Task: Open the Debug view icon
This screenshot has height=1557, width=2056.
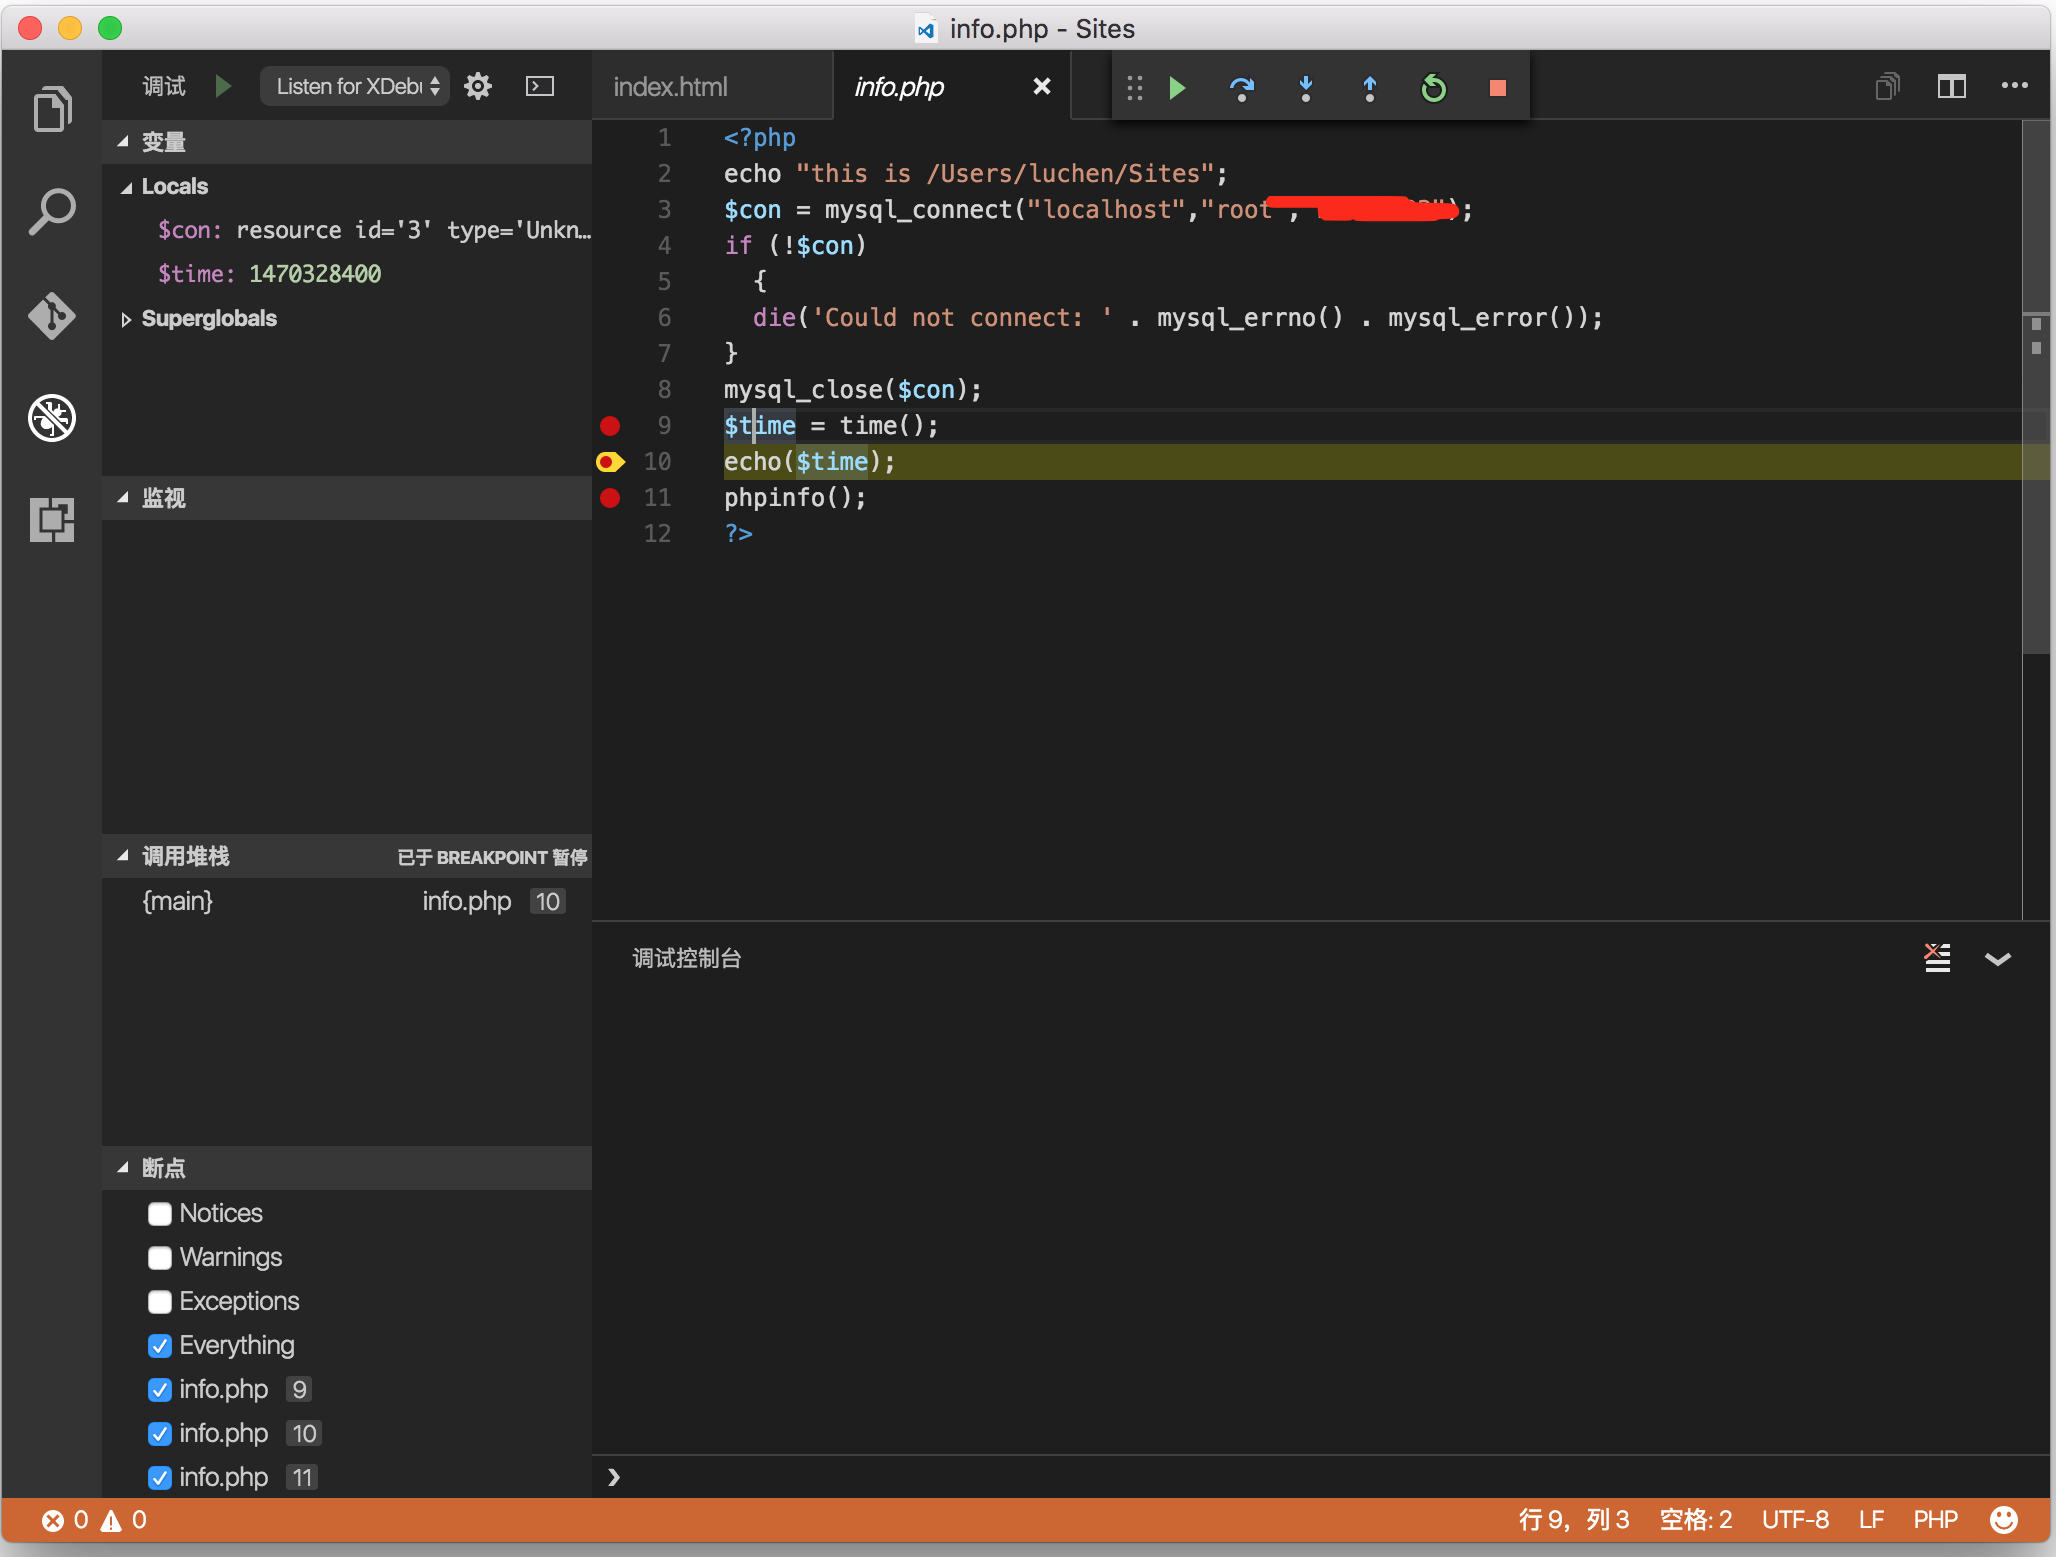Action: [x=52, y=418]
